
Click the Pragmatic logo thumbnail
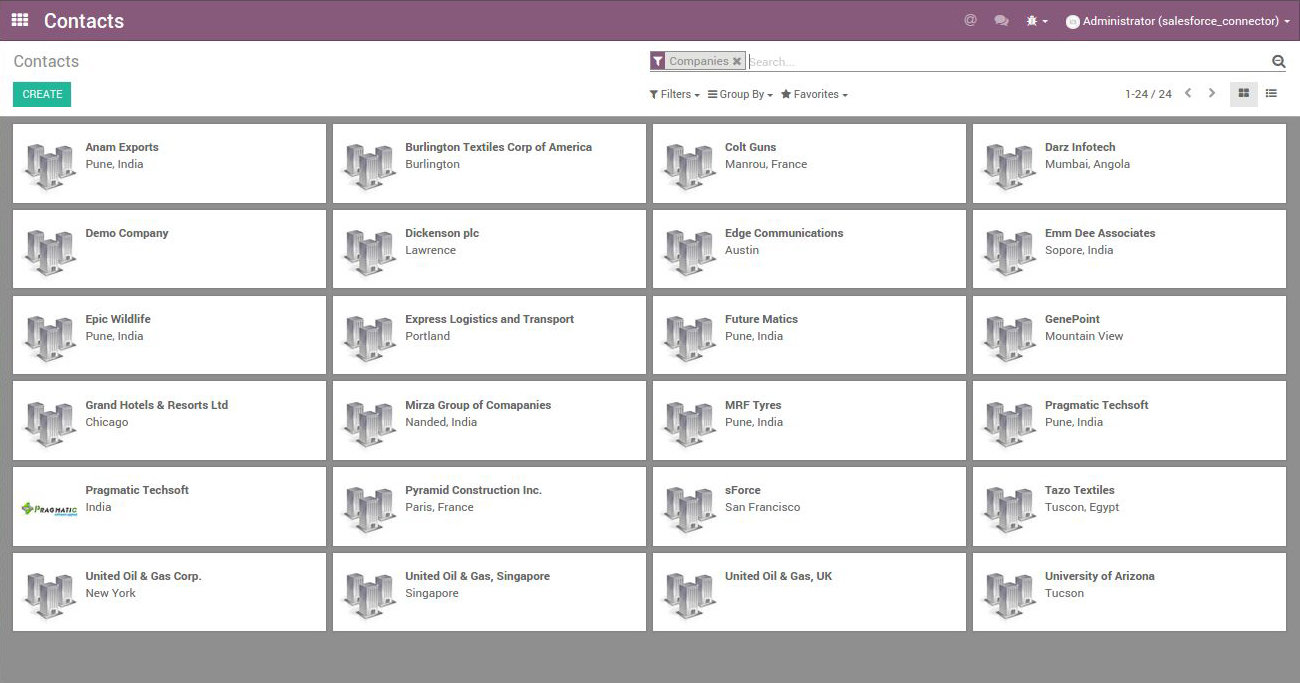tap(49, 509)
